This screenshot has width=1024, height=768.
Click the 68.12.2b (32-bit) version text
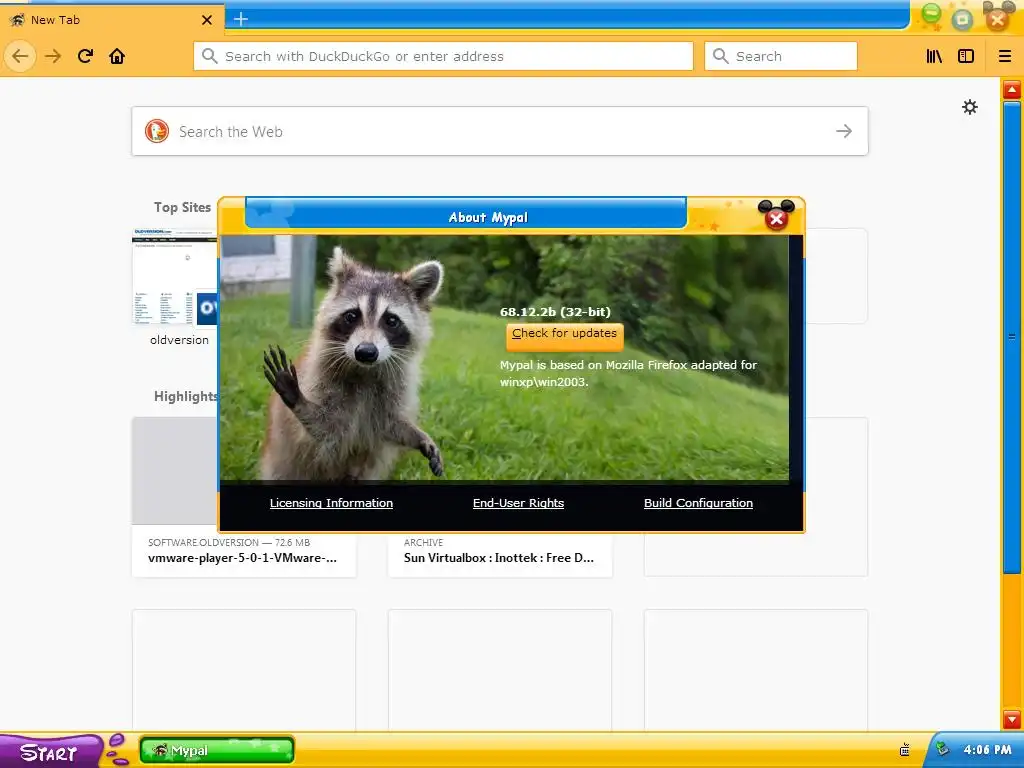click(555, 312)
